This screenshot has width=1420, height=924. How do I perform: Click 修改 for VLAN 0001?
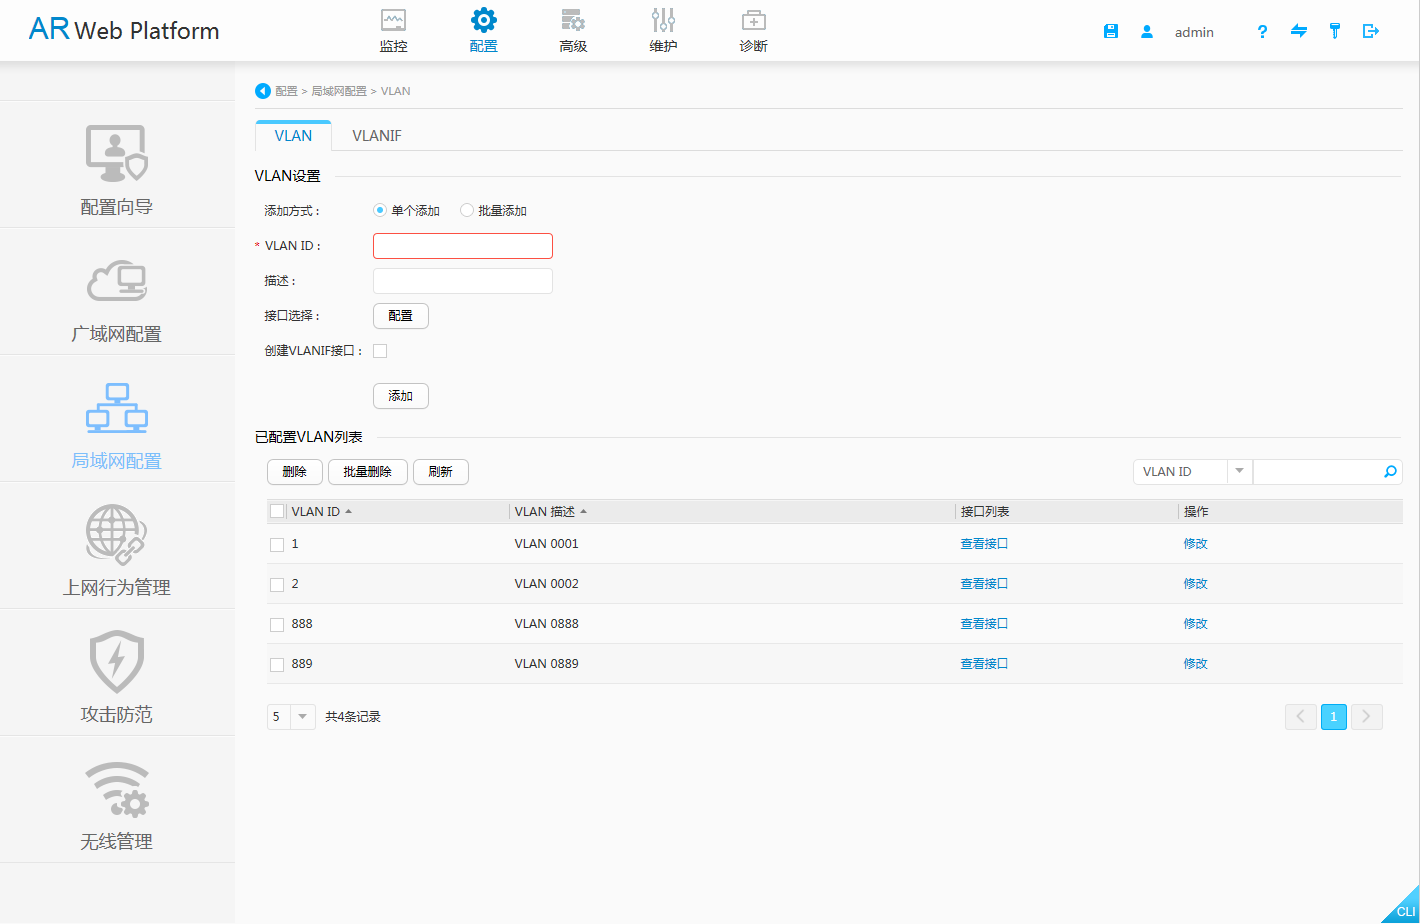(1196, 544)
